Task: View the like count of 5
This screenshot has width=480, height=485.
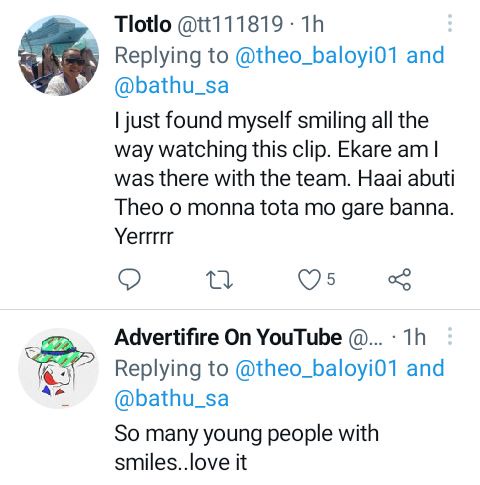Action: pyautogui.click(x=331, y=279)
